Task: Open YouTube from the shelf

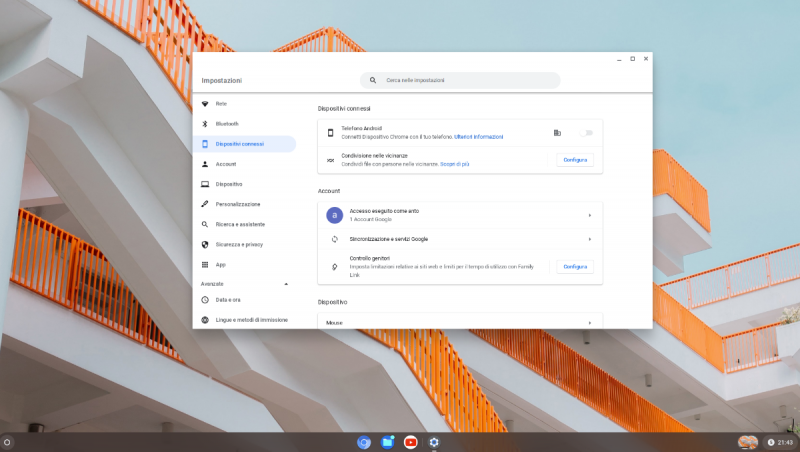Action: tap(410, 442)
